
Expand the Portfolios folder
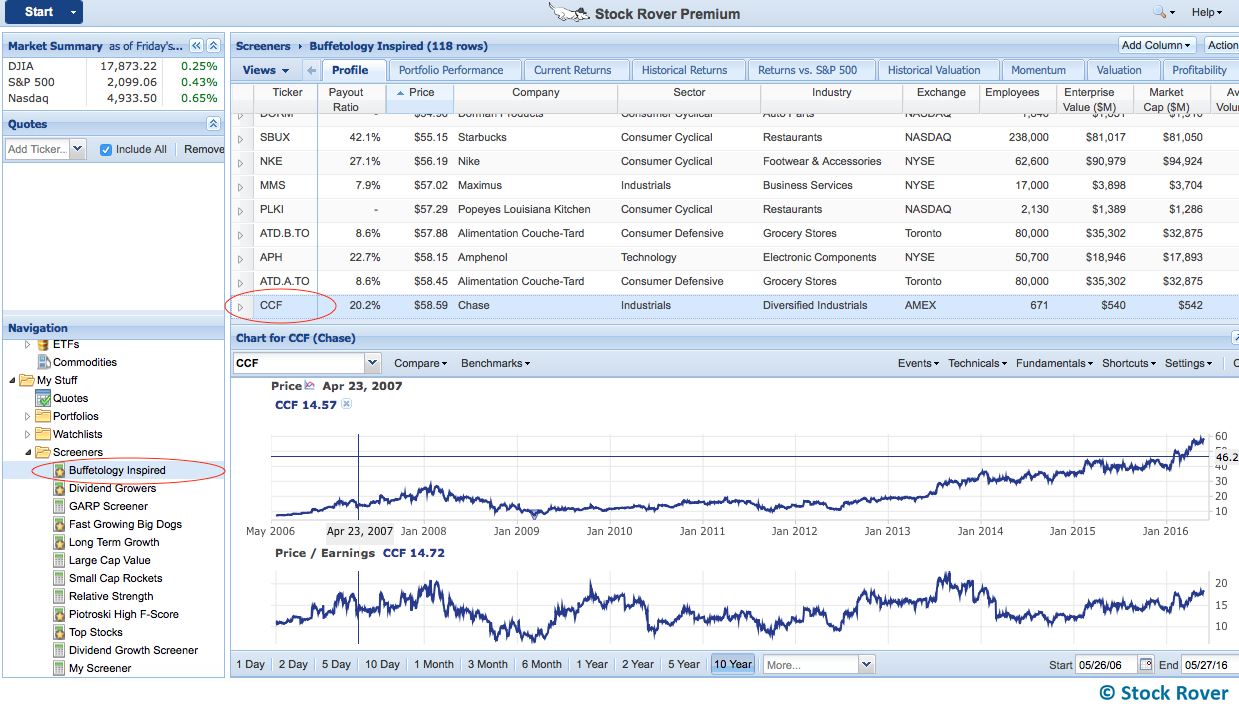click(x=28, y=416)
